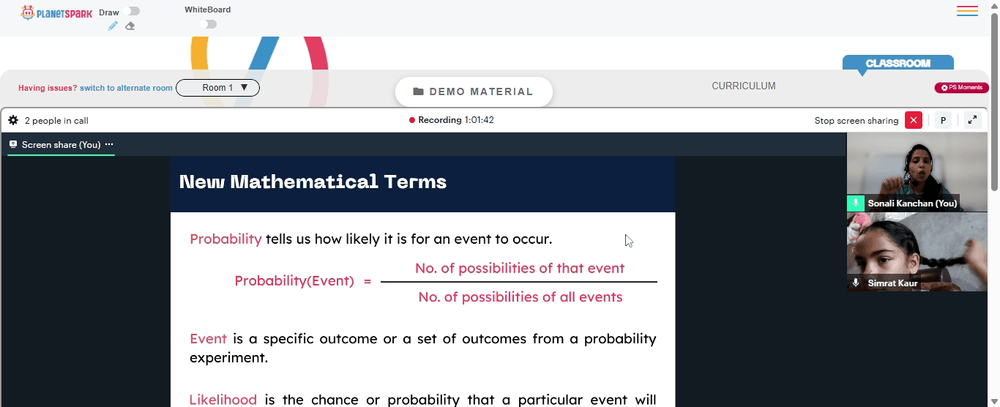Viewport: 1000px width, 407px height.
Task: Toggle the WhiteBoard switch
Action: click(x=208, y=24)
